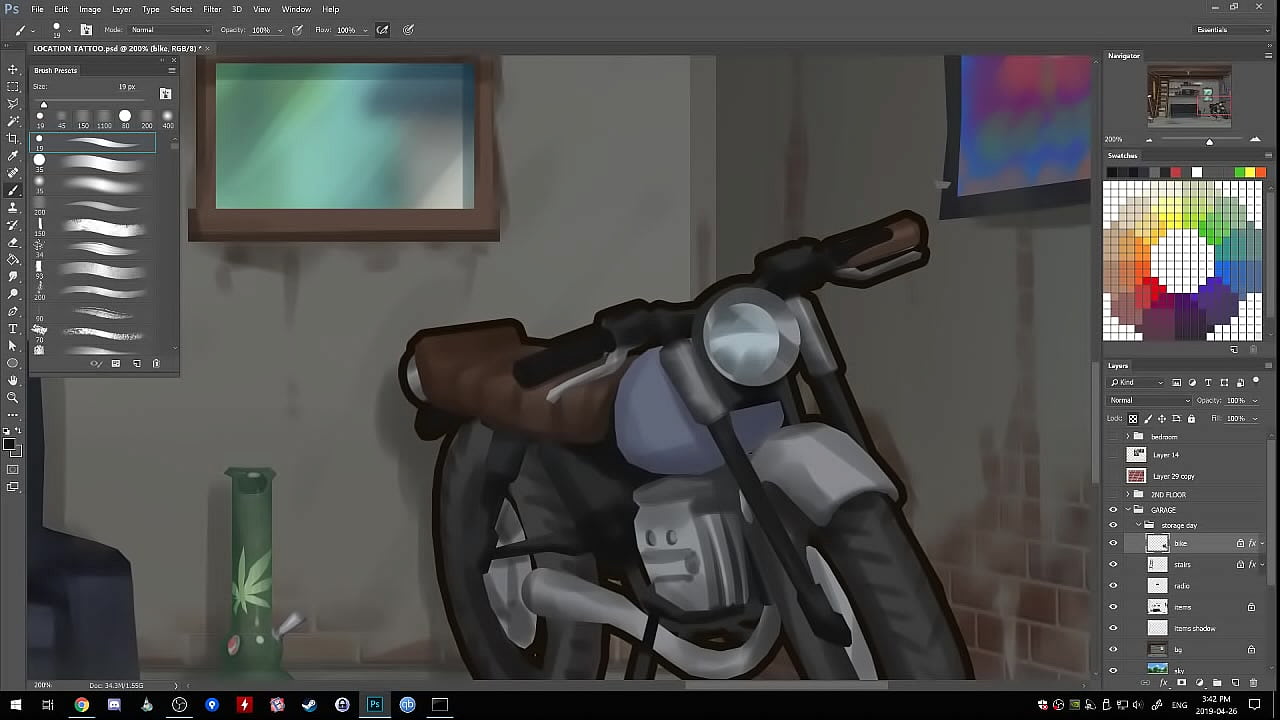The width and height of the screenshot is (1280, 720).
Task: Expand the bedroom layer group
Action: pos(1128,437)
